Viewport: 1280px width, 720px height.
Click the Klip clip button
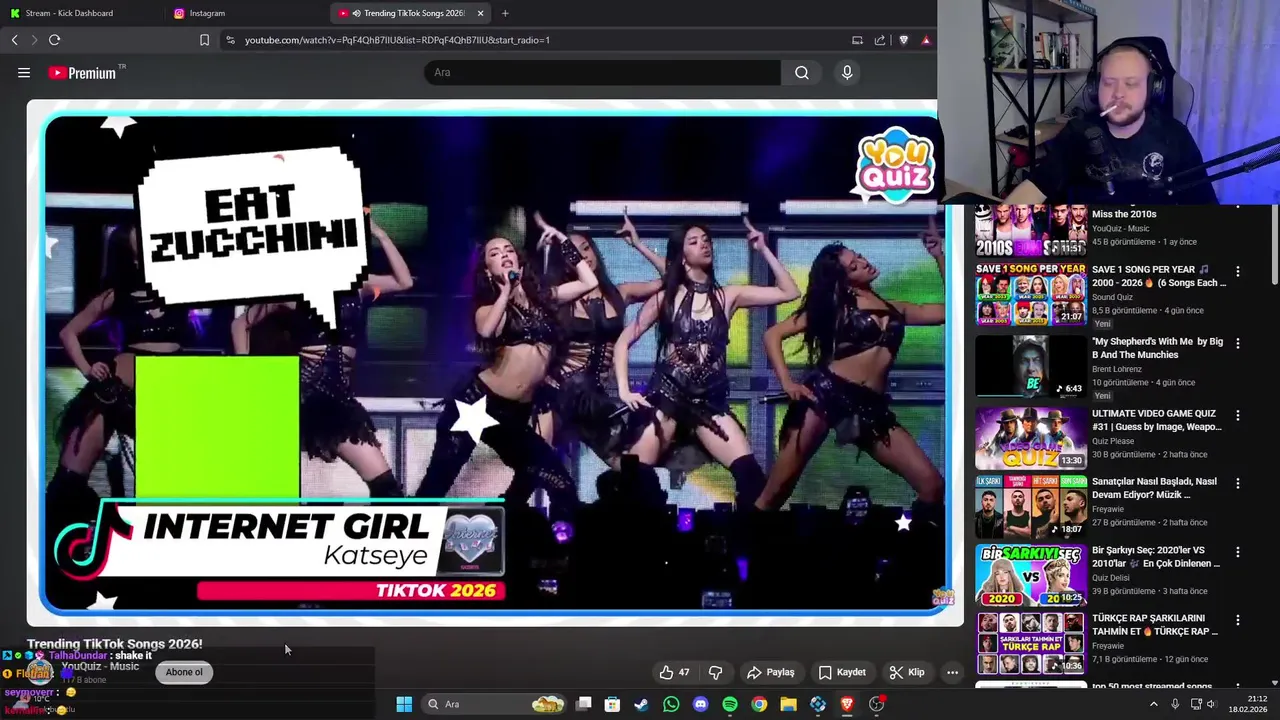coord(907,672)
